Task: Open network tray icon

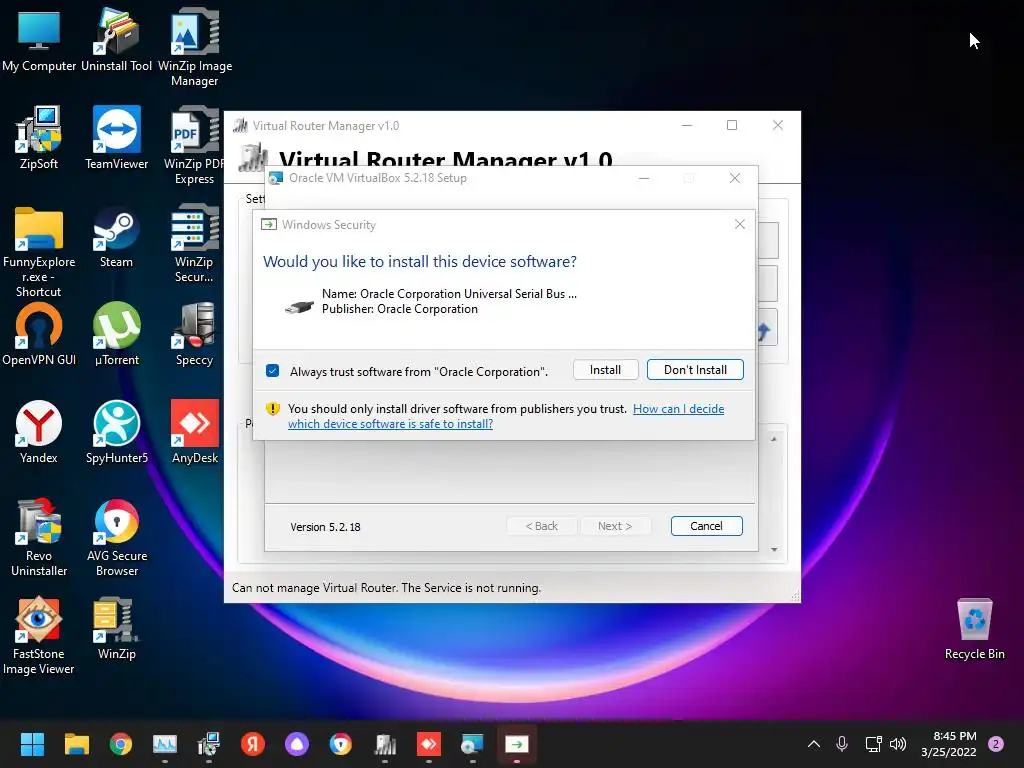Action: point(873,744)
